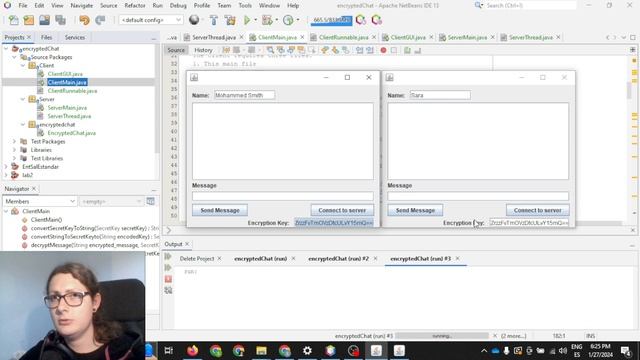Collapse the encryptedChat project node
The height and width of the screenshot is (360, 640).
pyautogui.click(x=6, y=49)
